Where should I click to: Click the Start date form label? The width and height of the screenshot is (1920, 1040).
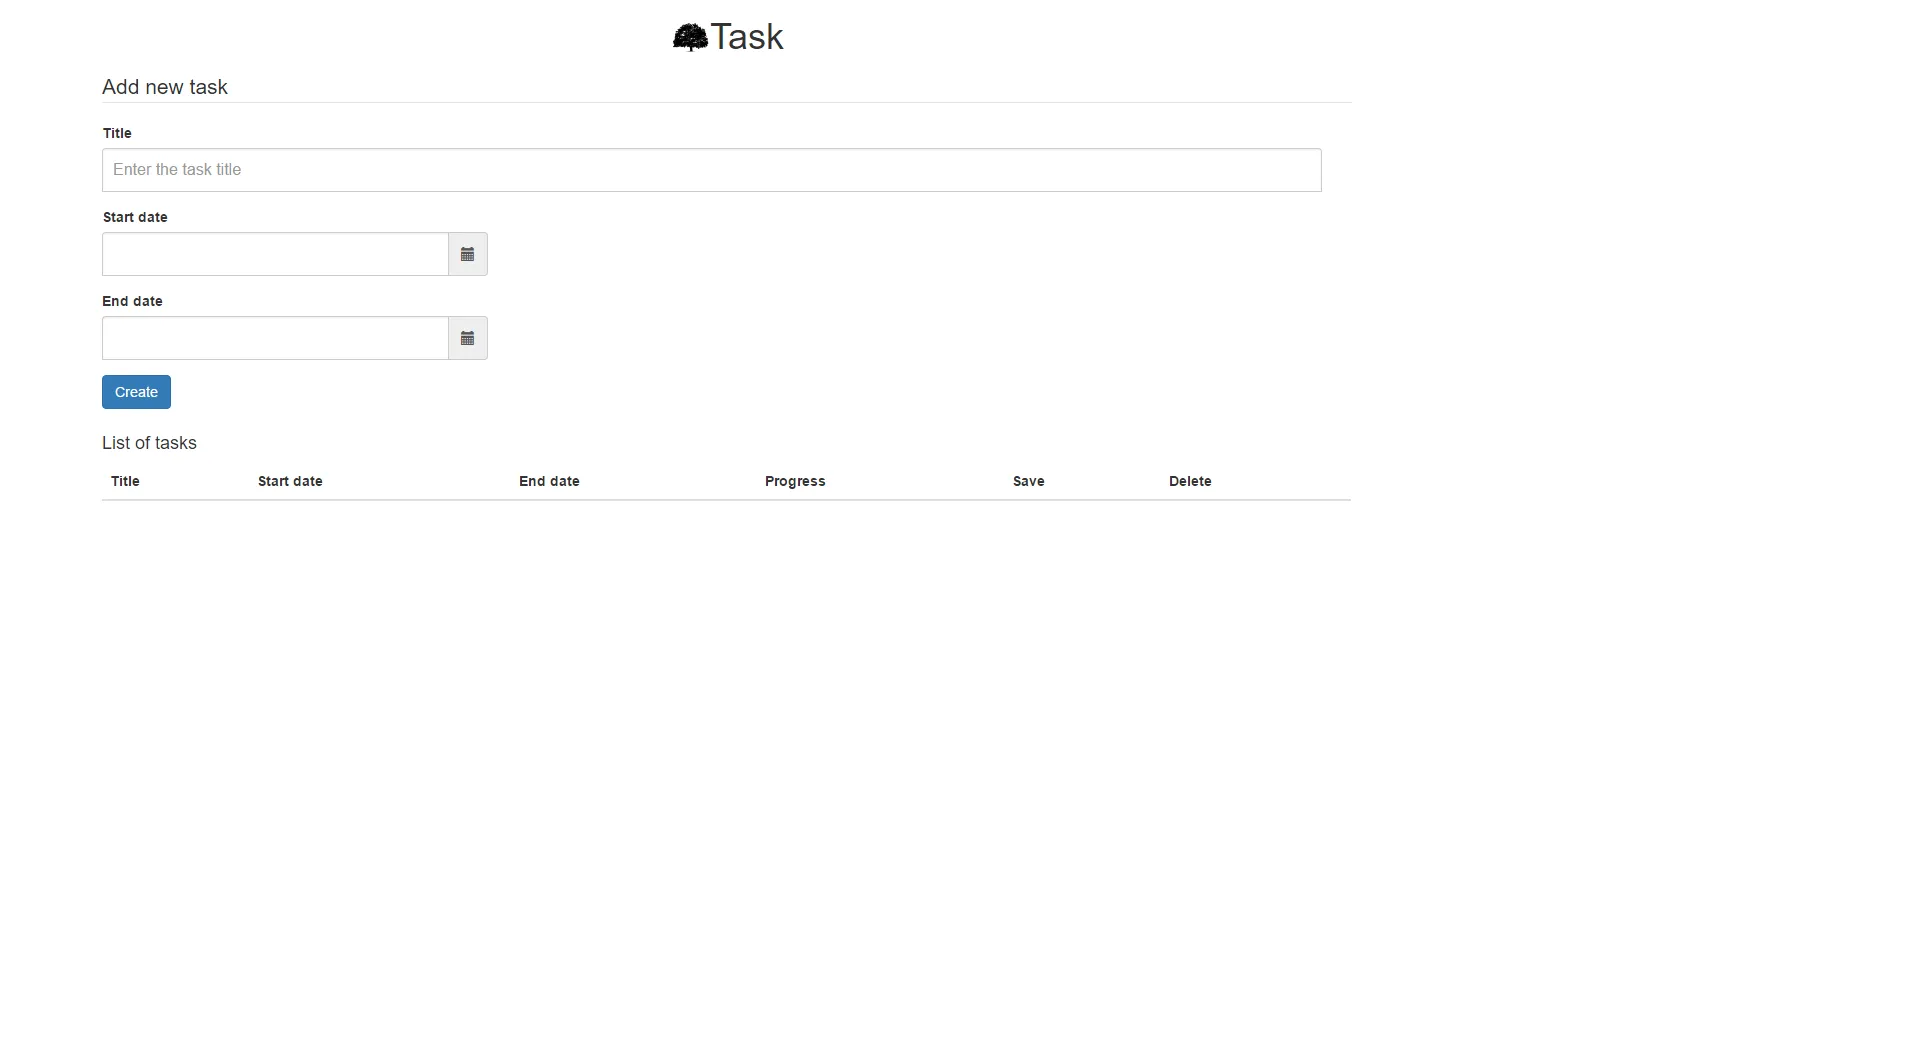(135, 217)
